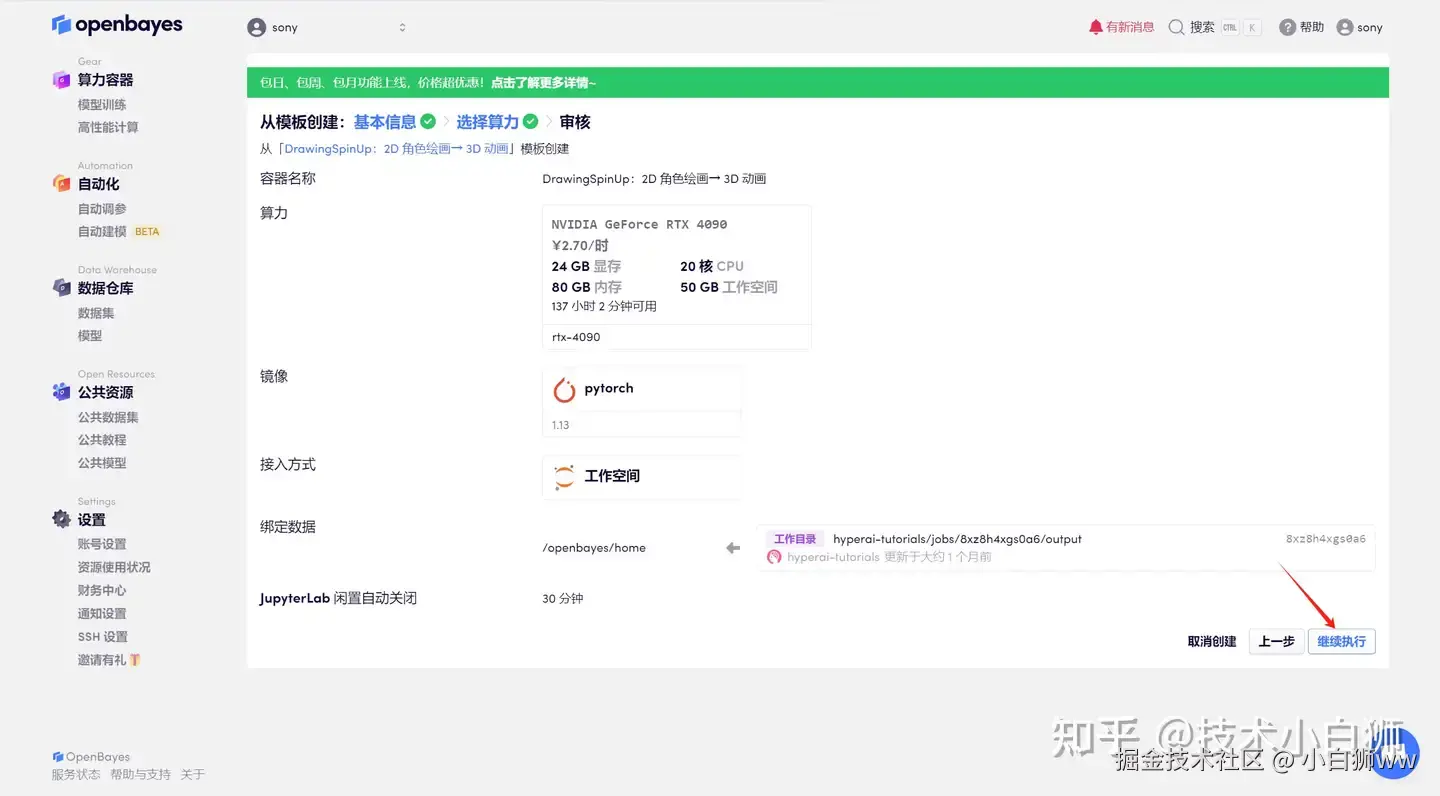The height and width of the screenshot is (796, 1440).
Task: Open 数据集 in sidebar
Action: (96, 313)
